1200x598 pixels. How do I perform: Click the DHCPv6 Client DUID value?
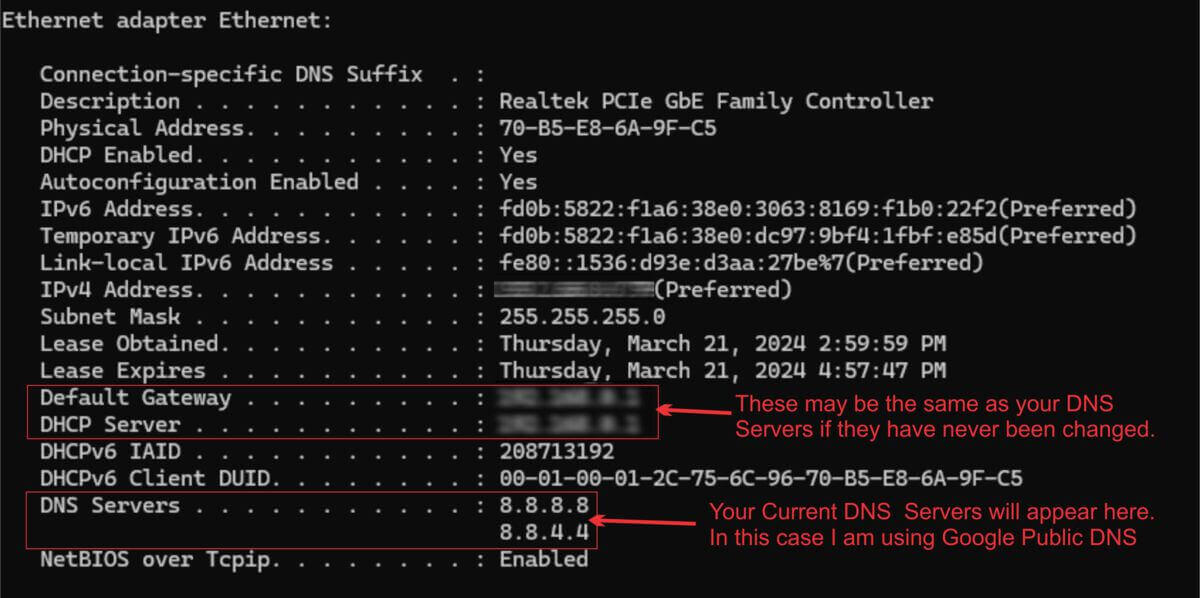click(x=761, y=478)
